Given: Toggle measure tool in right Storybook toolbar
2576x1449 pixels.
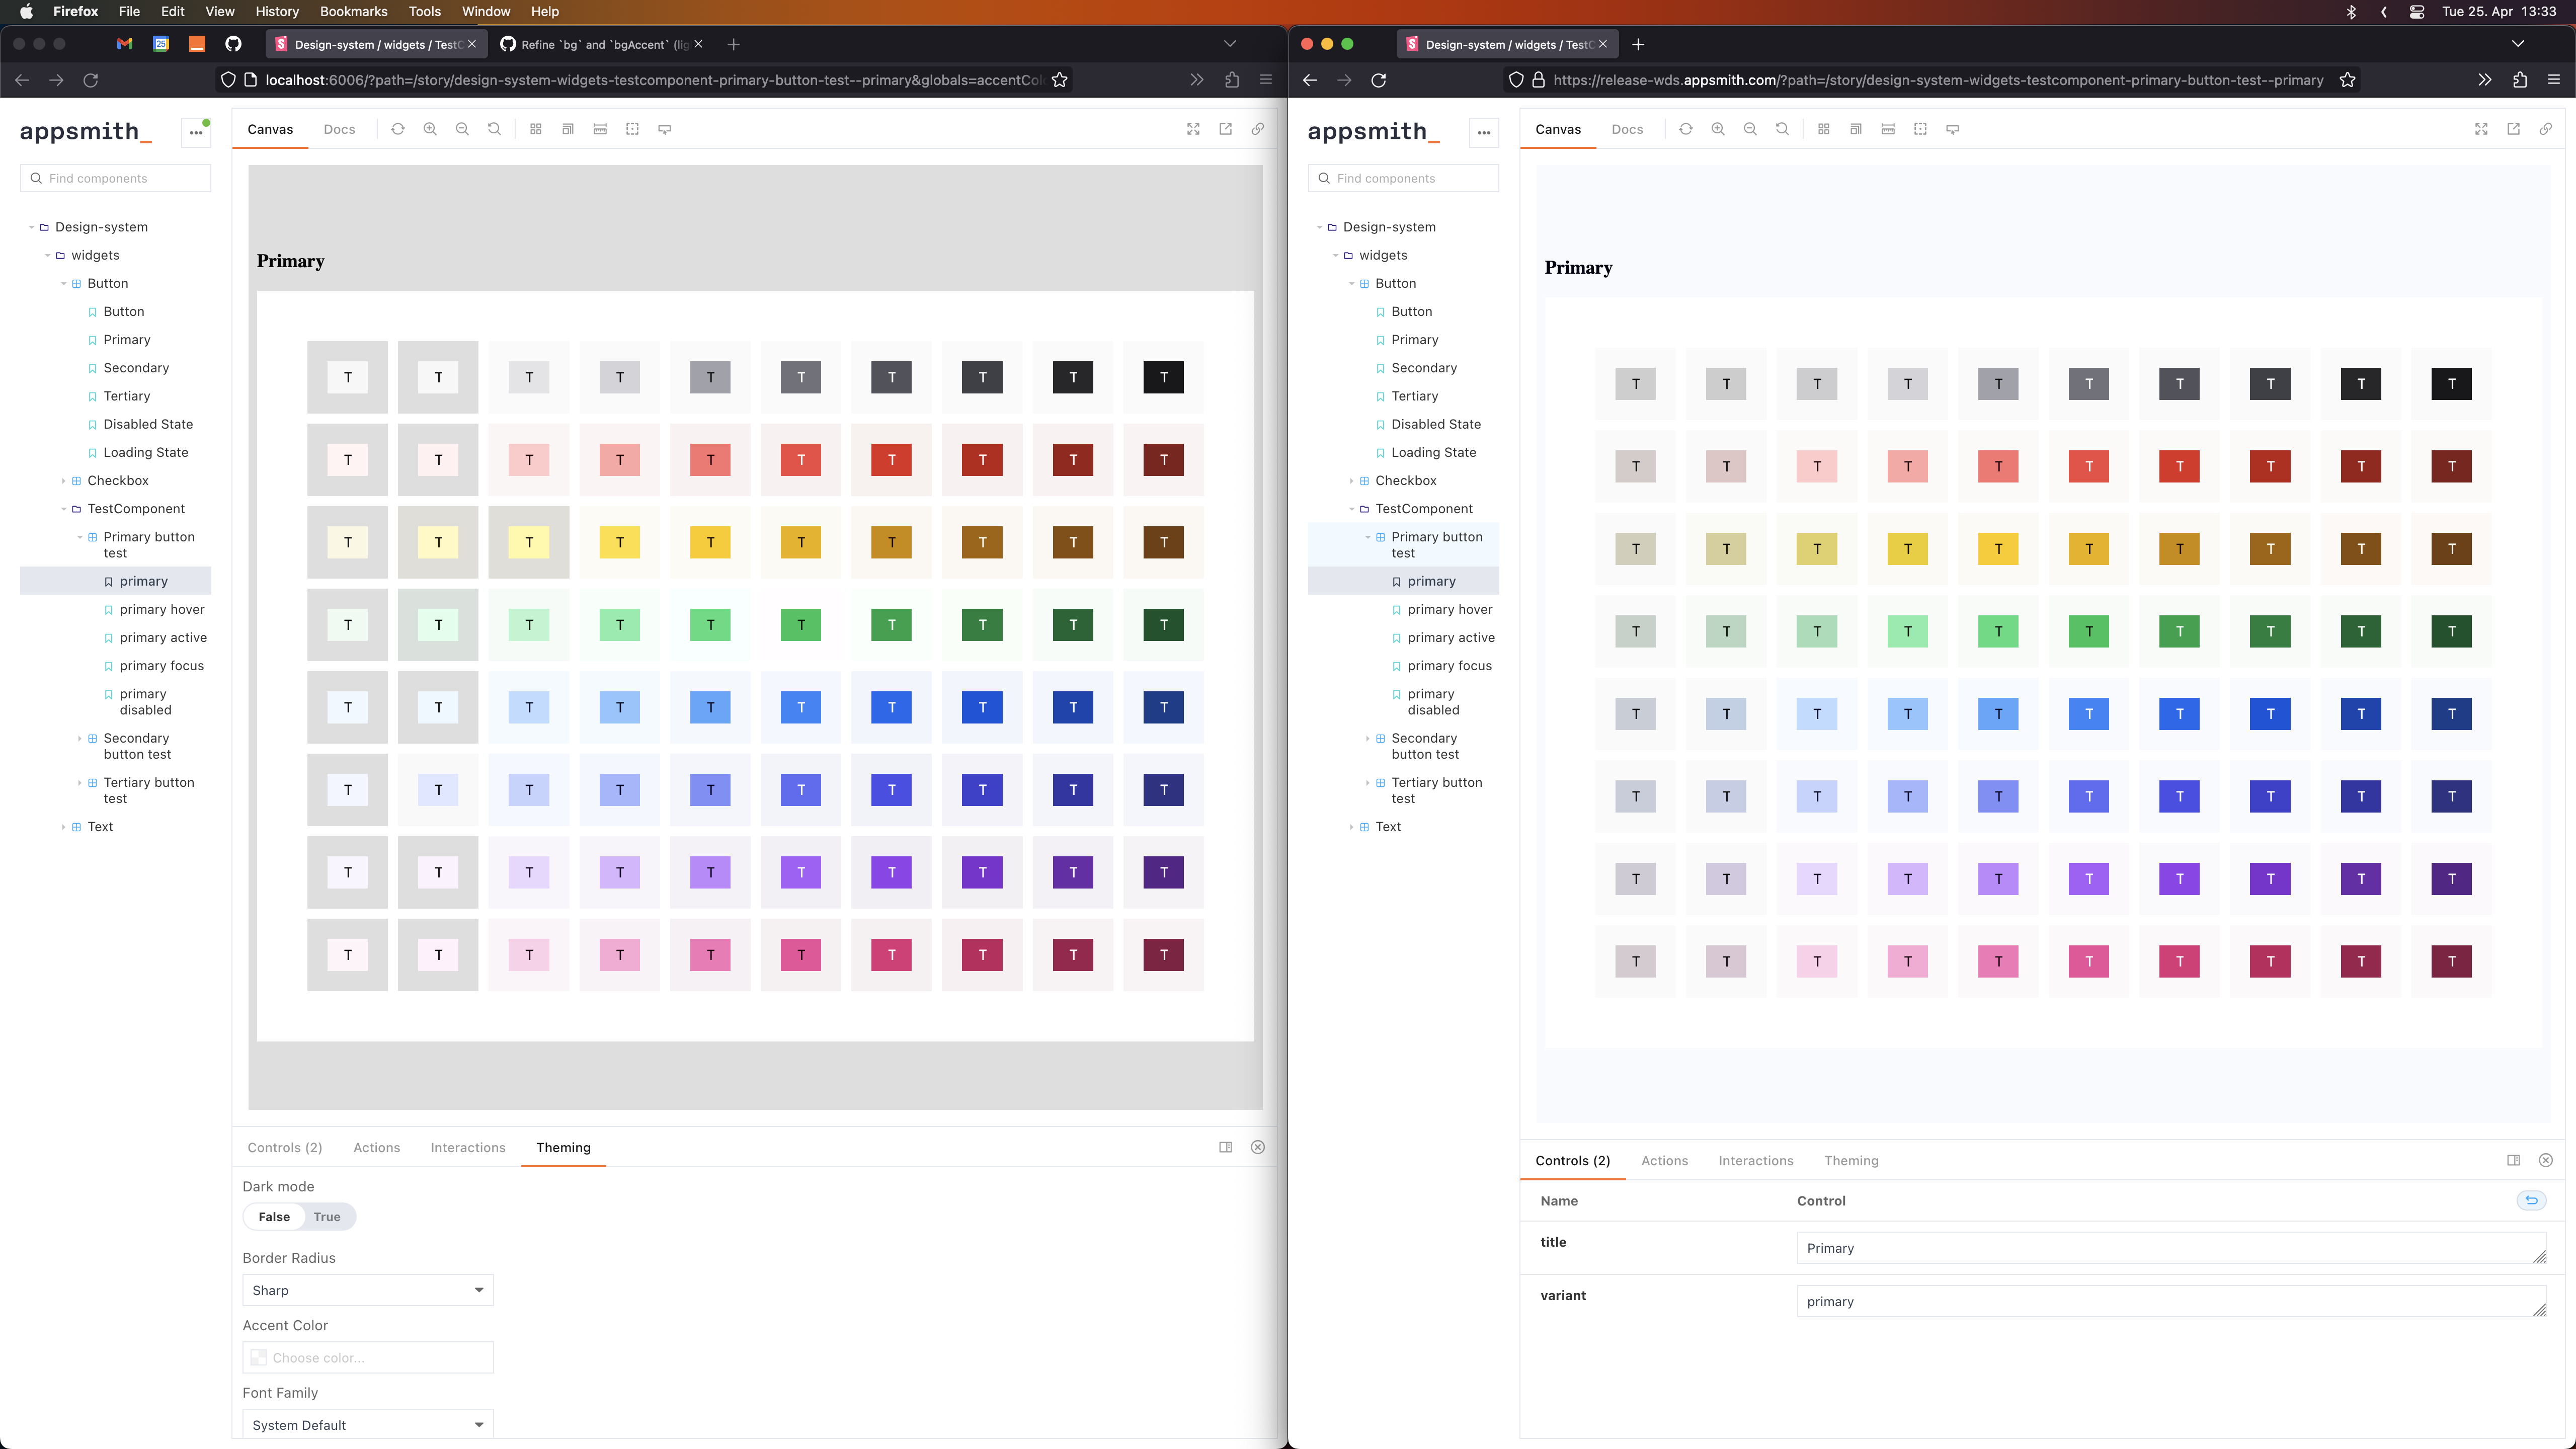Looking at the screenshot, I should (x=1888, y=129).
